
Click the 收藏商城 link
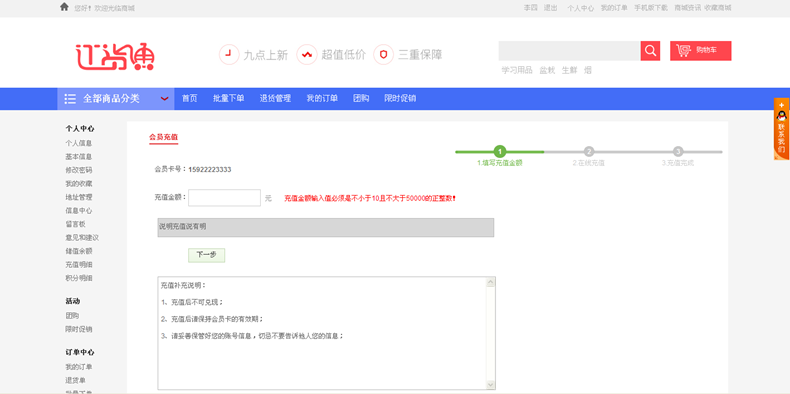point(718,8)
